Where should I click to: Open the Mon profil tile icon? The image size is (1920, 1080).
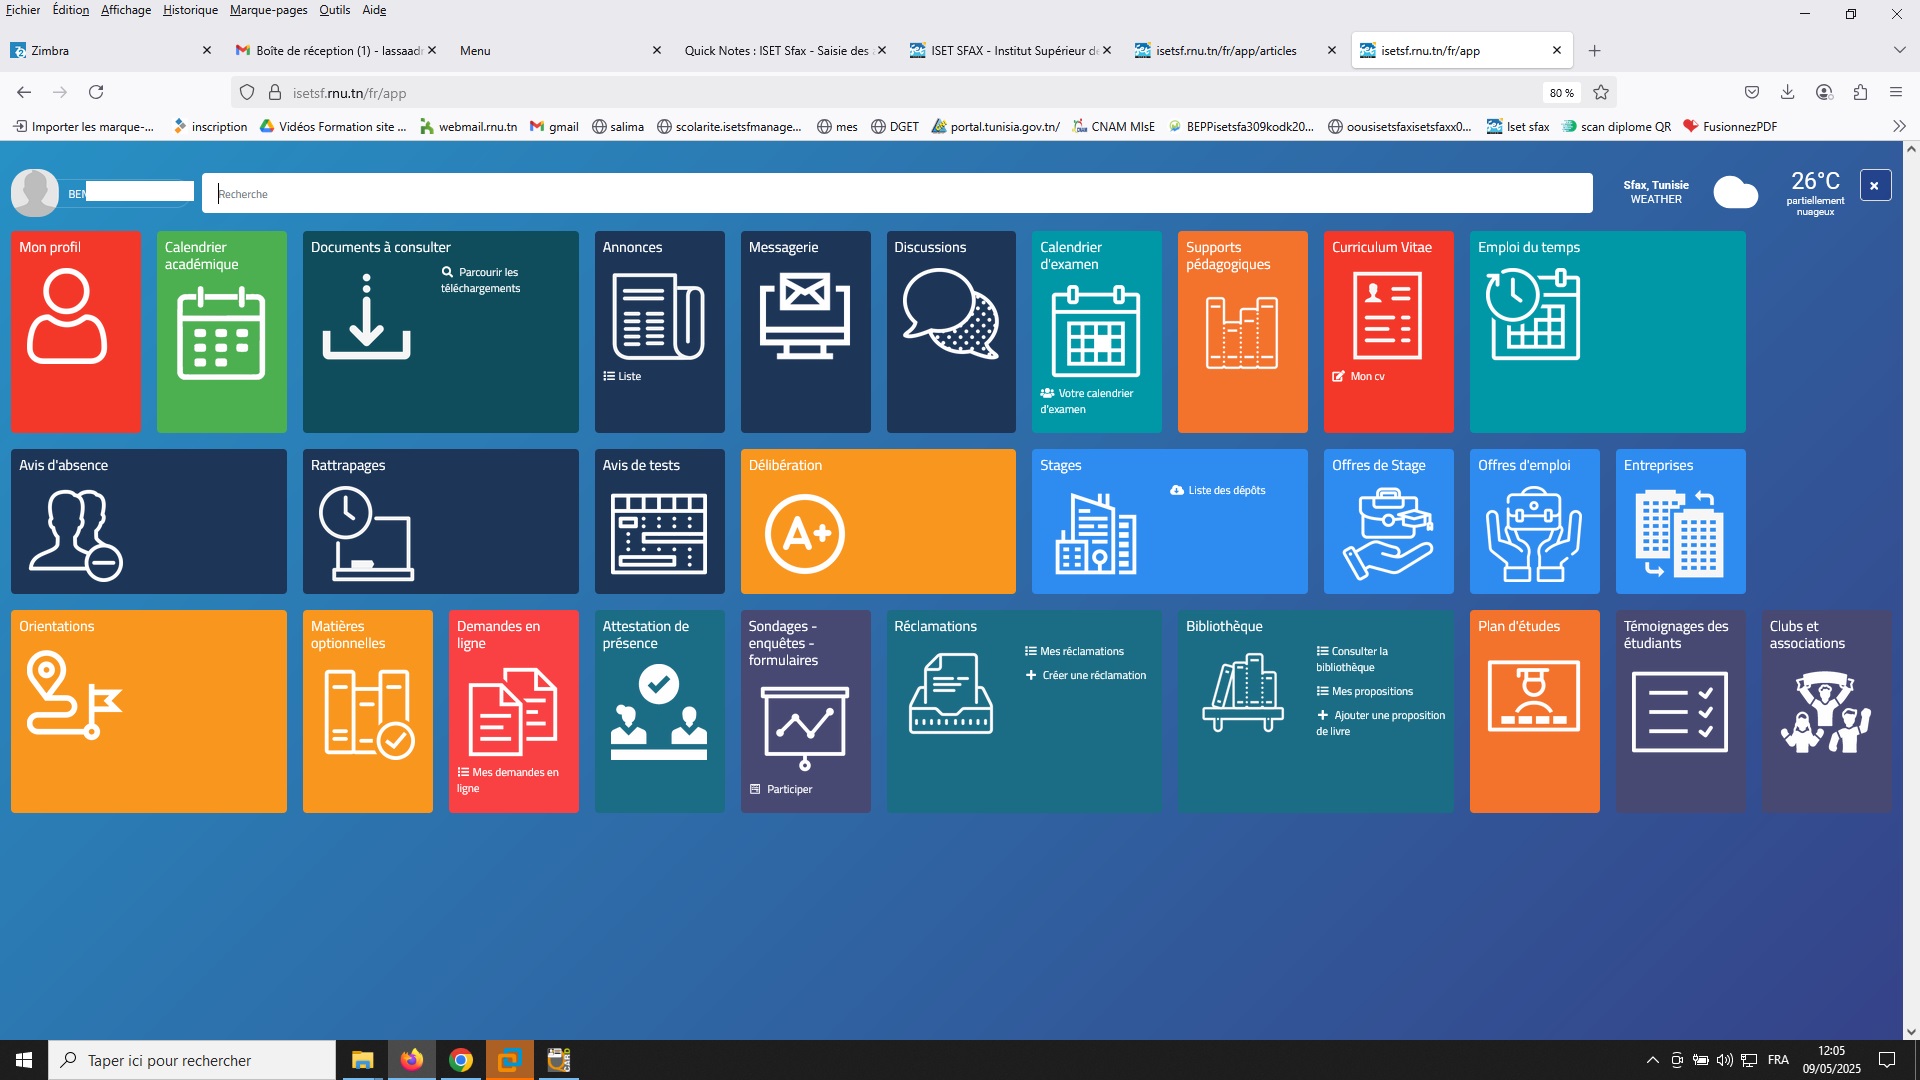[67, 318]
